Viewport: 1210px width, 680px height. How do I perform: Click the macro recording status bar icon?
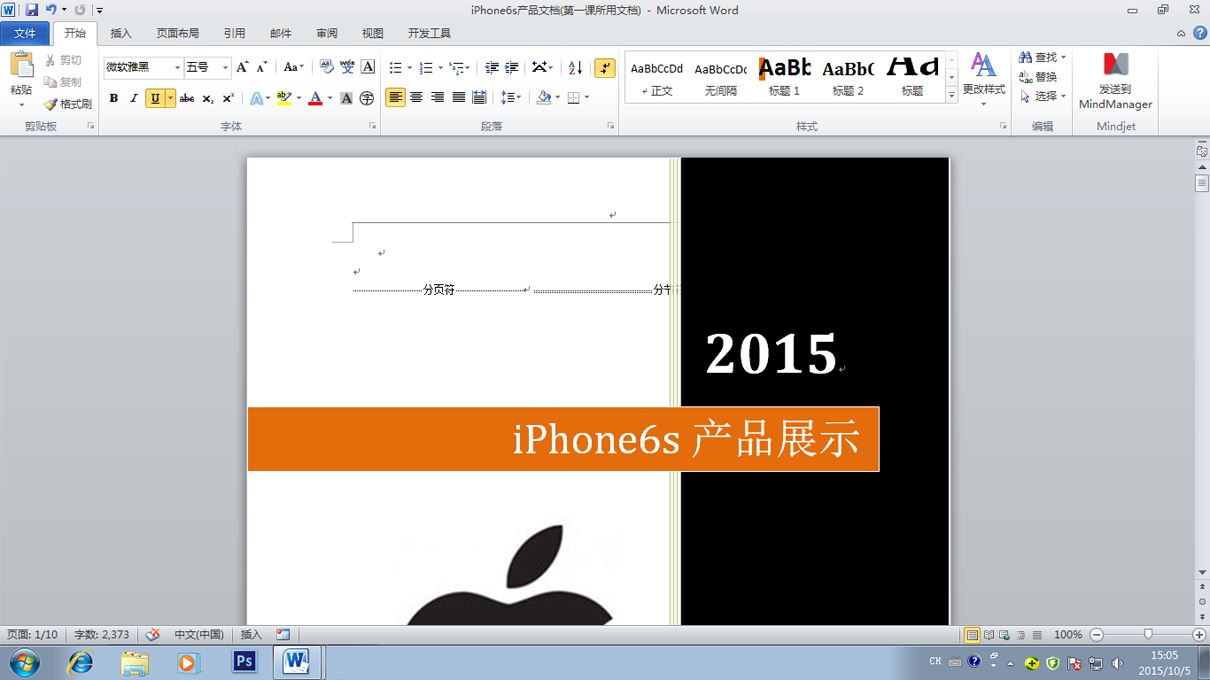(x=283, y=634)
